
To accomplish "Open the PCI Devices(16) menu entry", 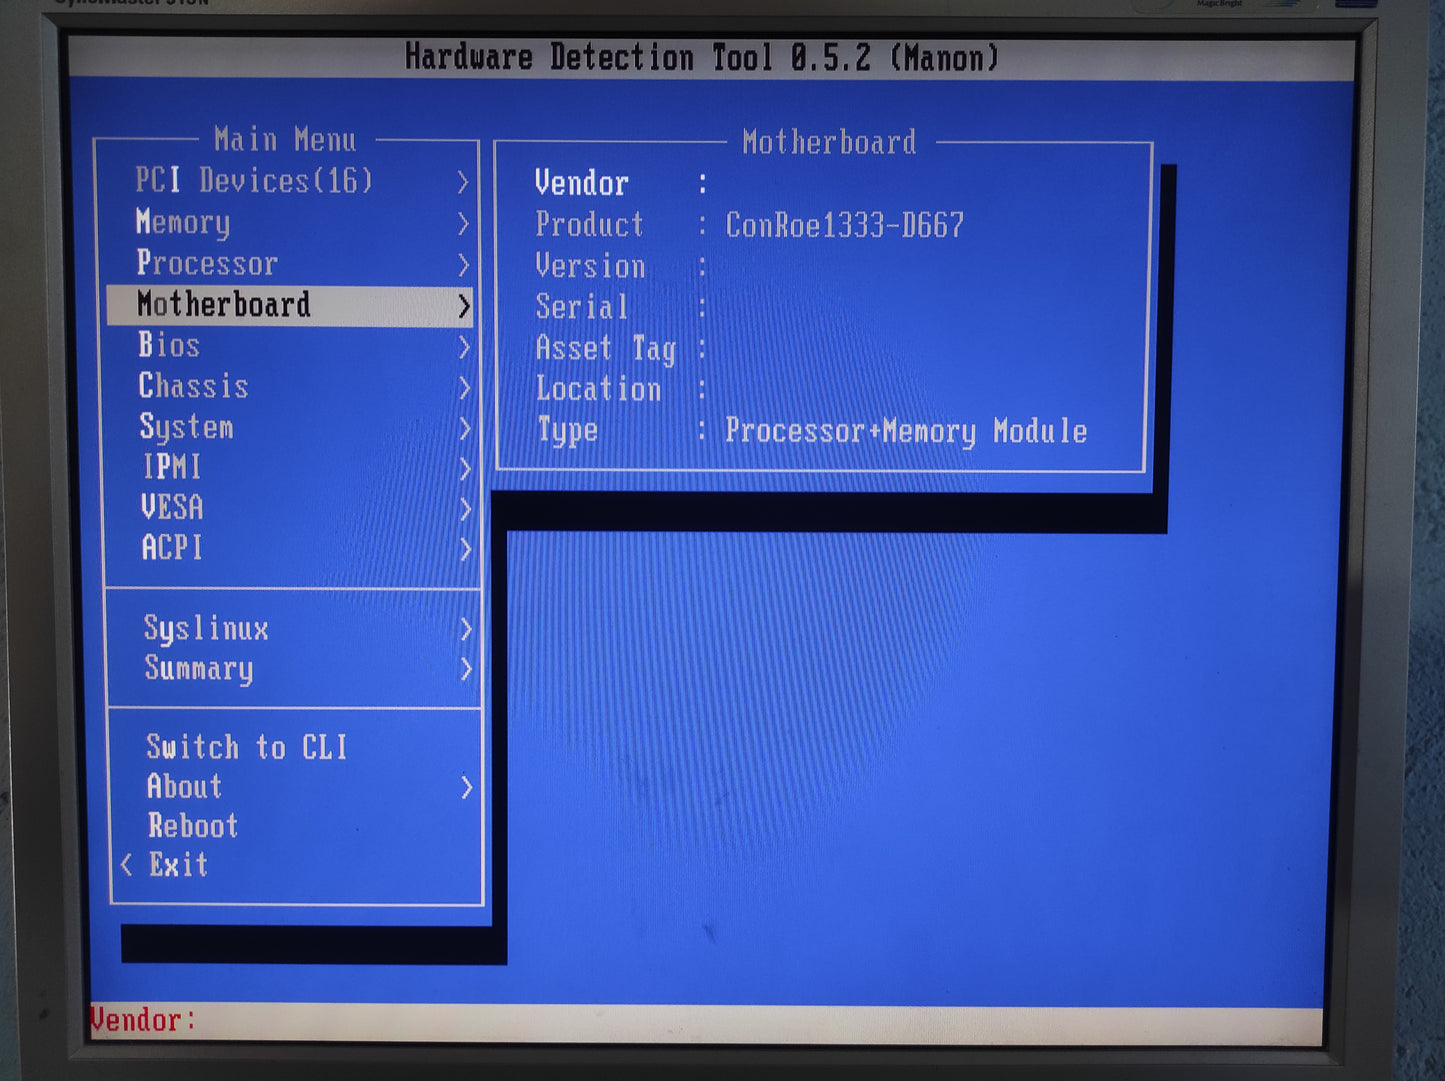I will 254,181.
